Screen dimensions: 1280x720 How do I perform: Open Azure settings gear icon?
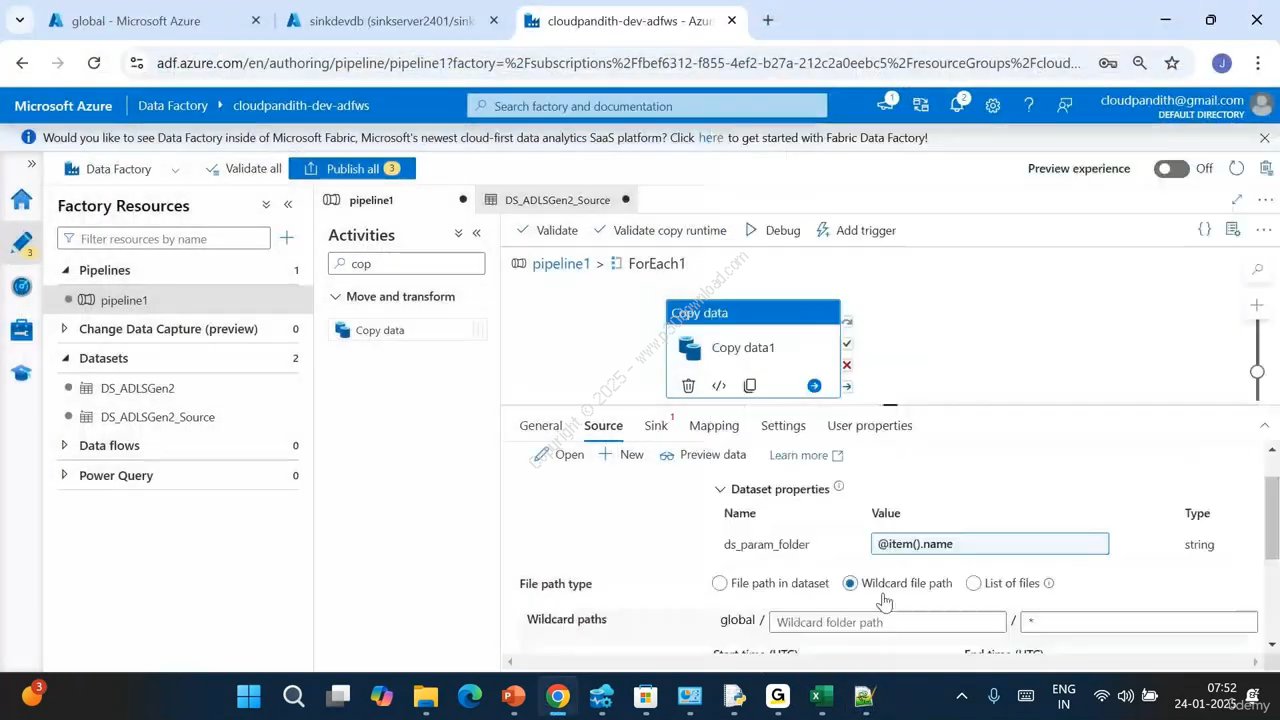(x=993, y=105)
